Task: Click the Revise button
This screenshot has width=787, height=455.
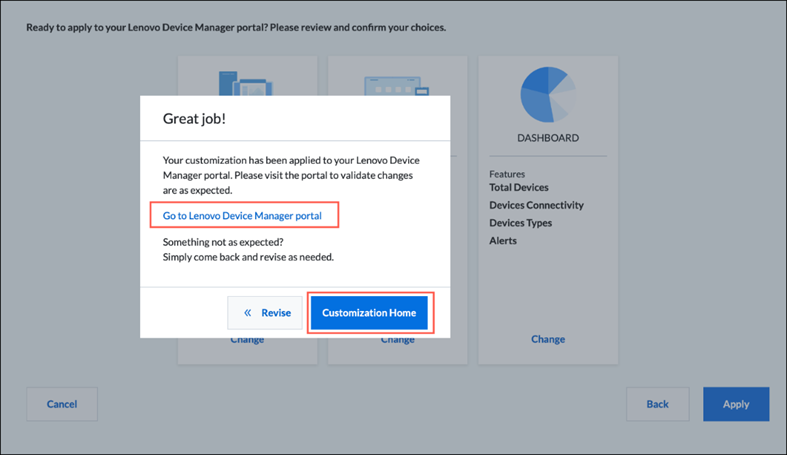Action: pos(265,313)
